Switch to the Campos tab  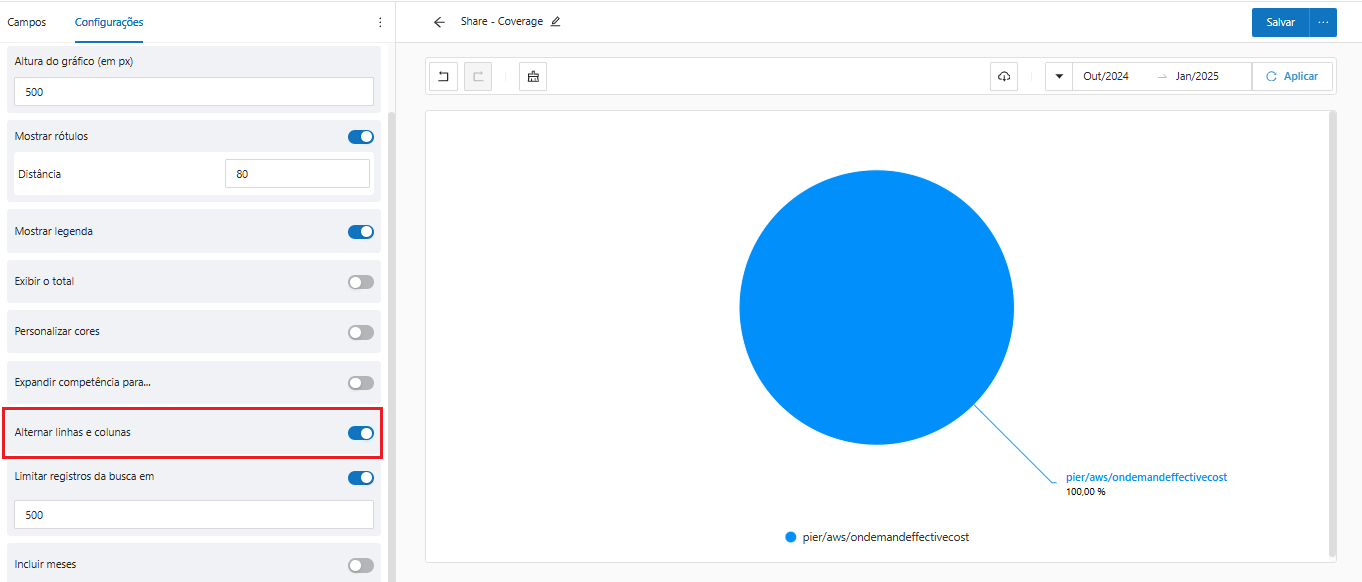tap(27, 22)
